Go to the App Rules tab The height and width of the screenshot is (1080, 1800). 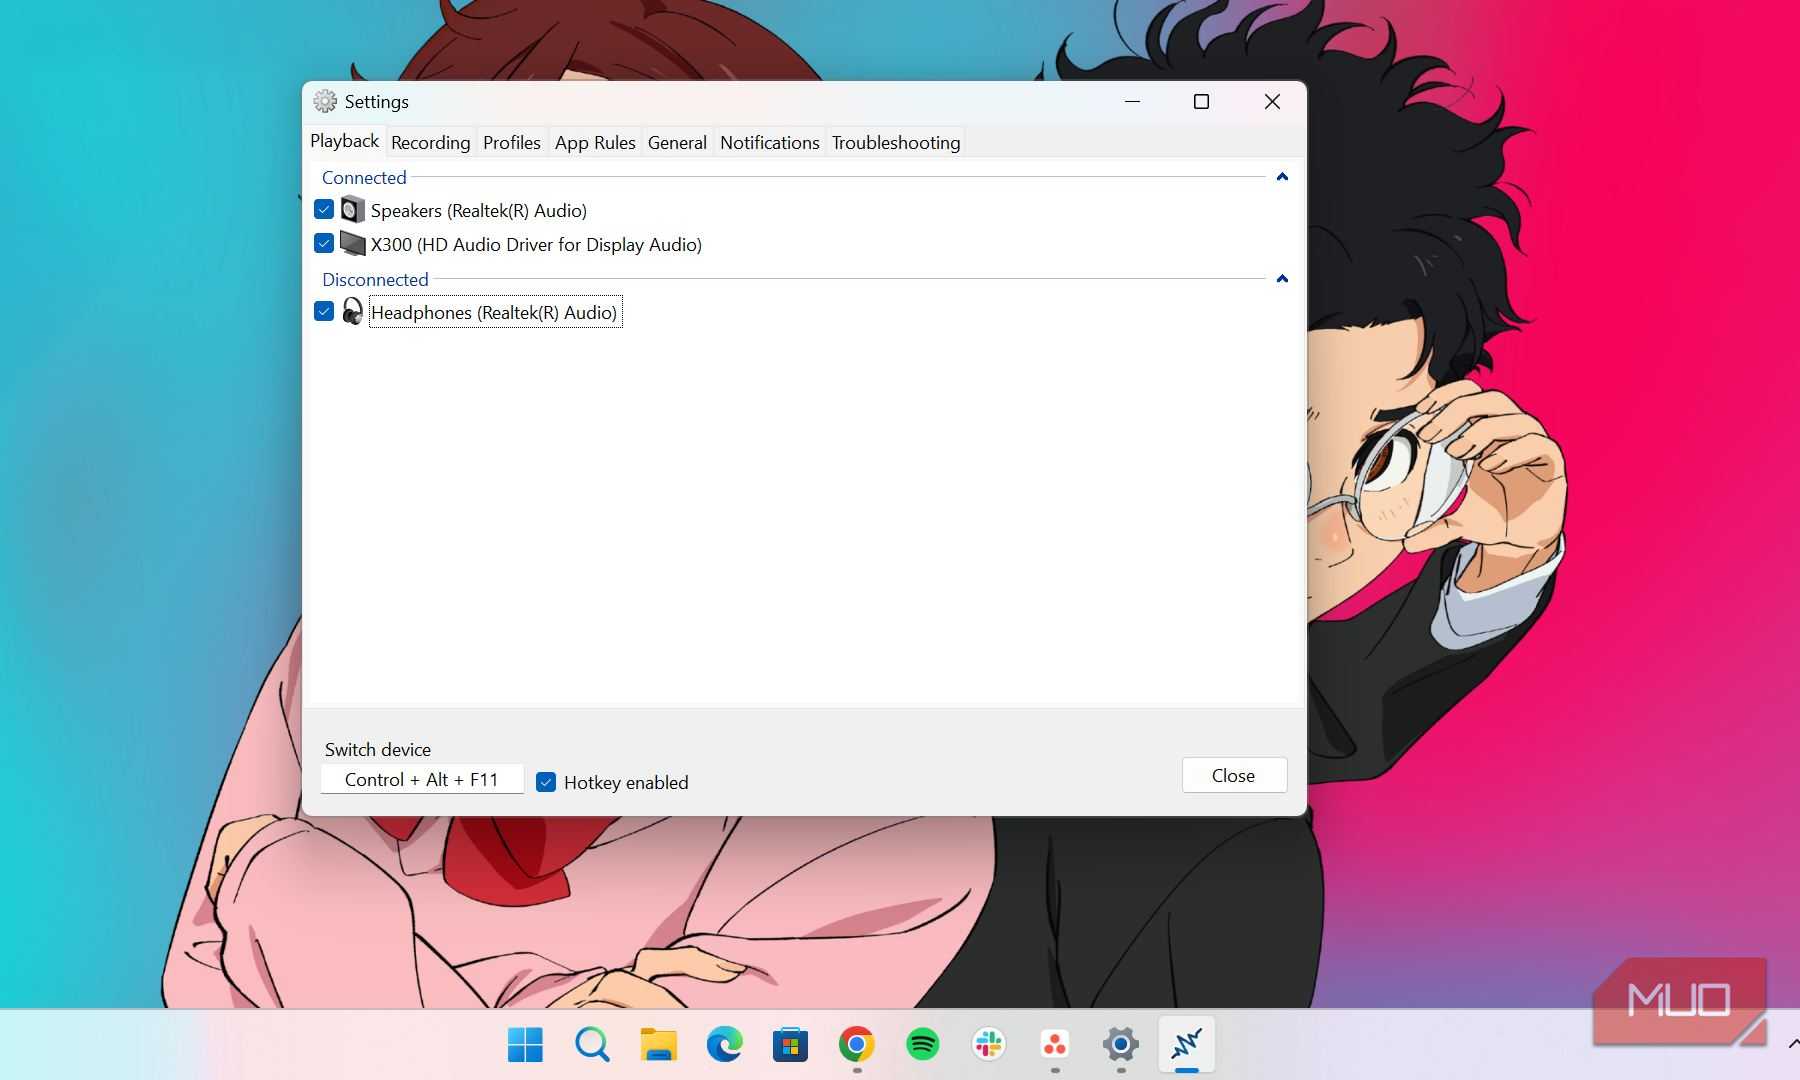(x=595, y=142)
